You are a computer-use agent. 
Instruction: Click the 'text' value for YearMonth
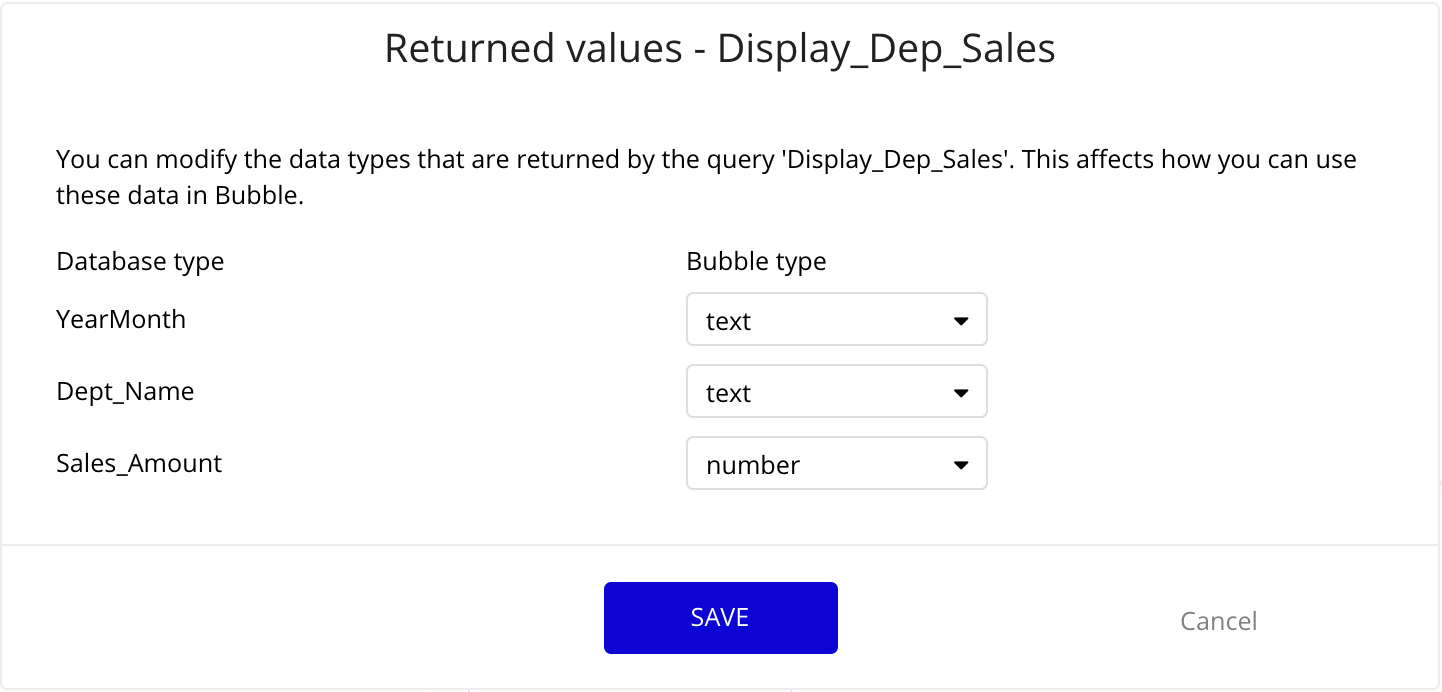pyautogui.click(x=728, y=322)
